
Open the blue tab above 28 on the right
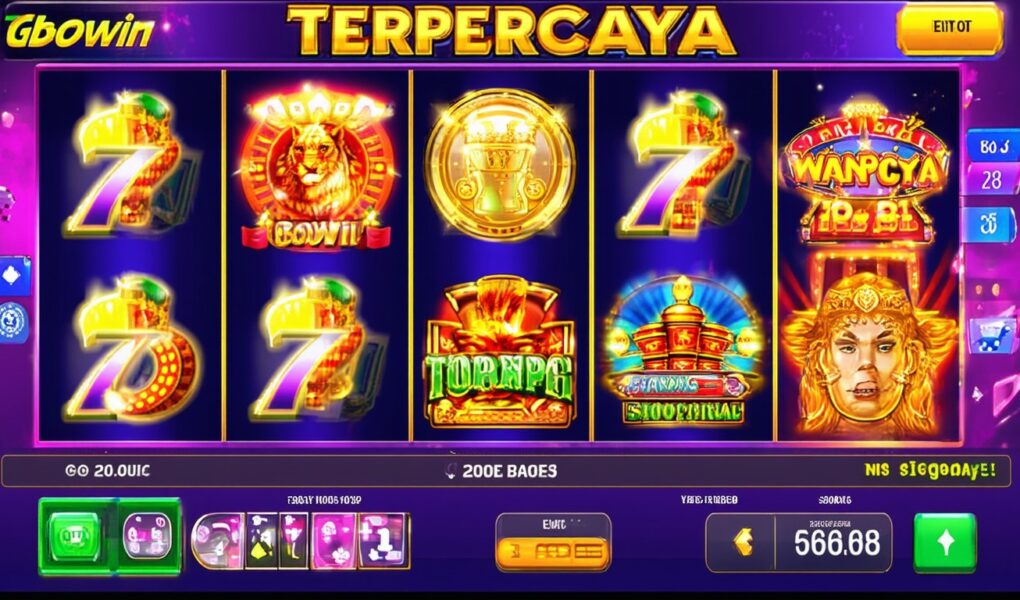pyautogui.click(x=993, y=146)
